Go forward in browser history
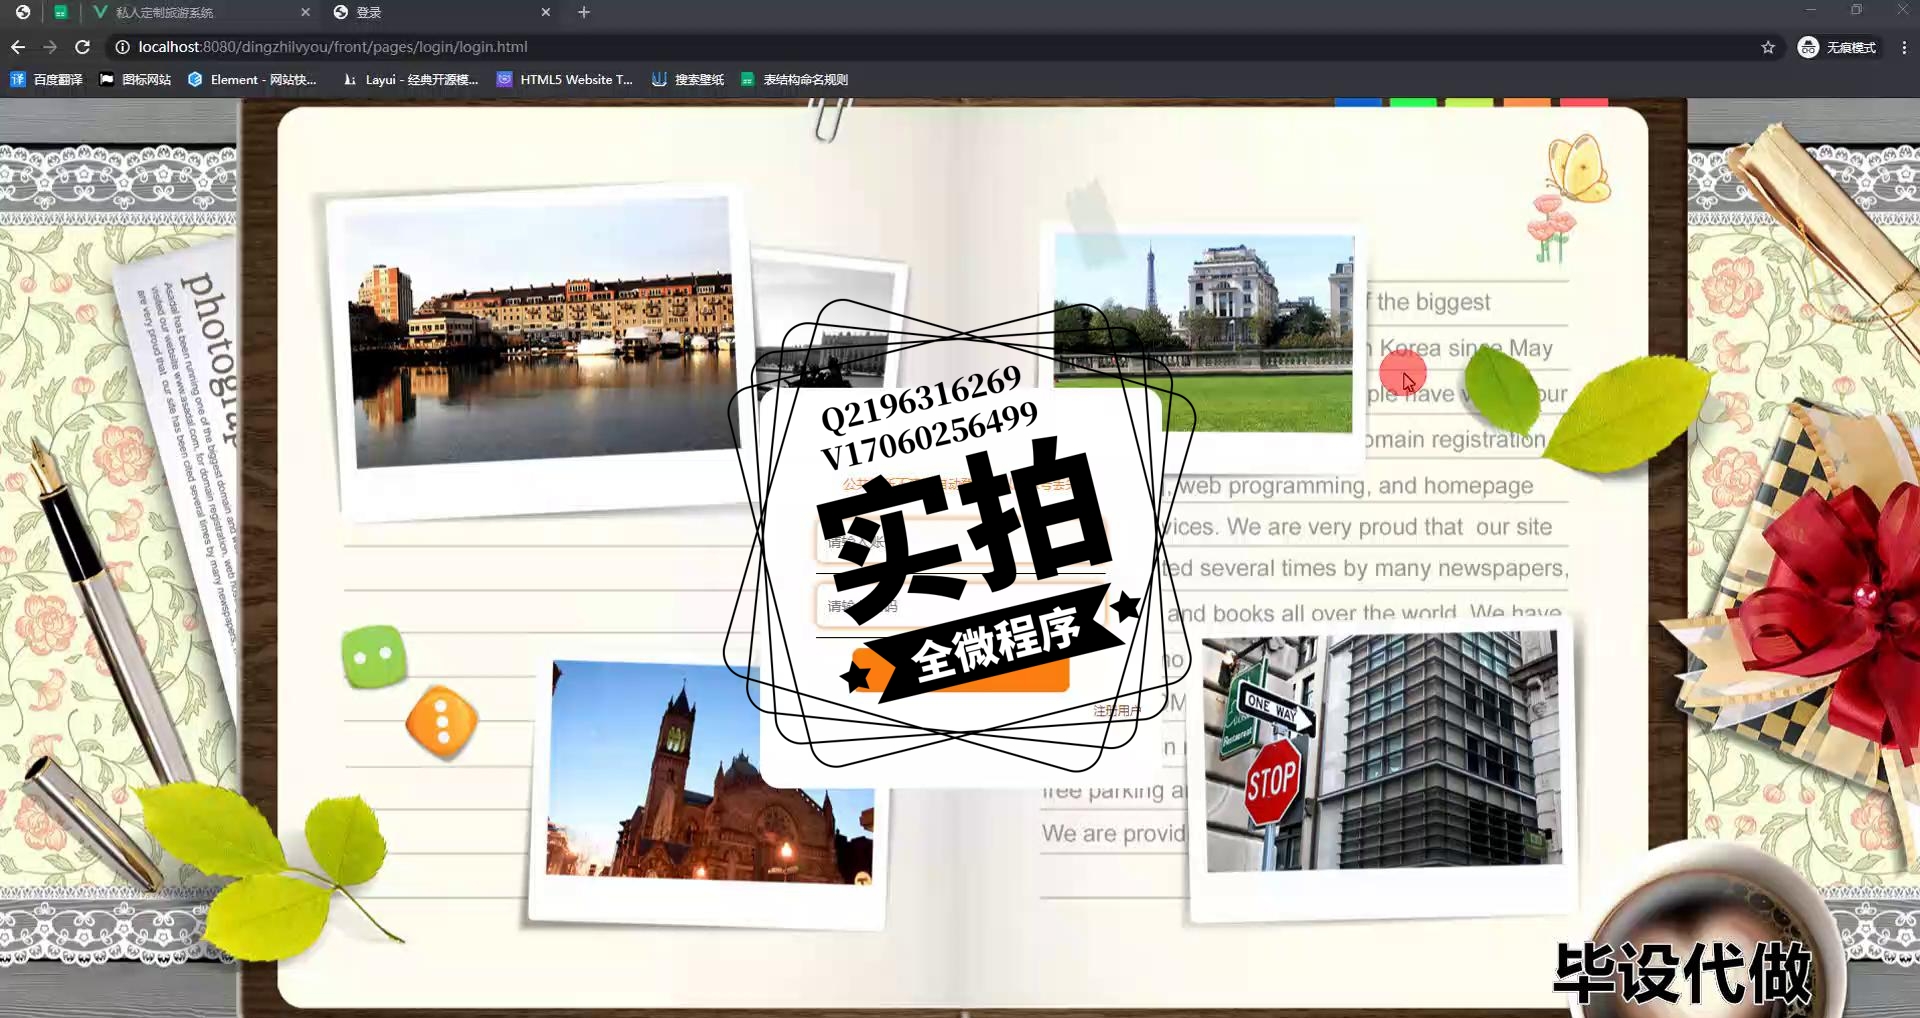 tap(50, 47)
